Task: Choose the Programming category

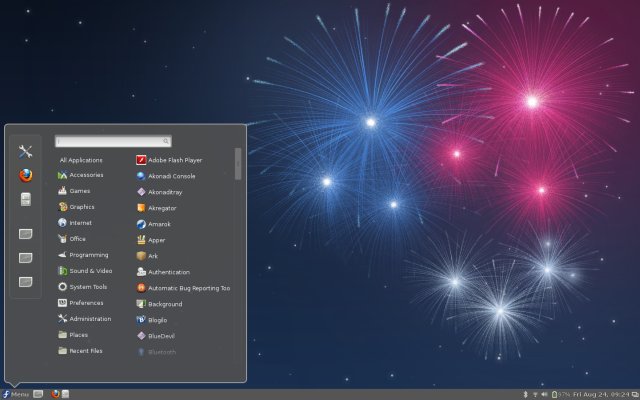Action: click(81, 255)
